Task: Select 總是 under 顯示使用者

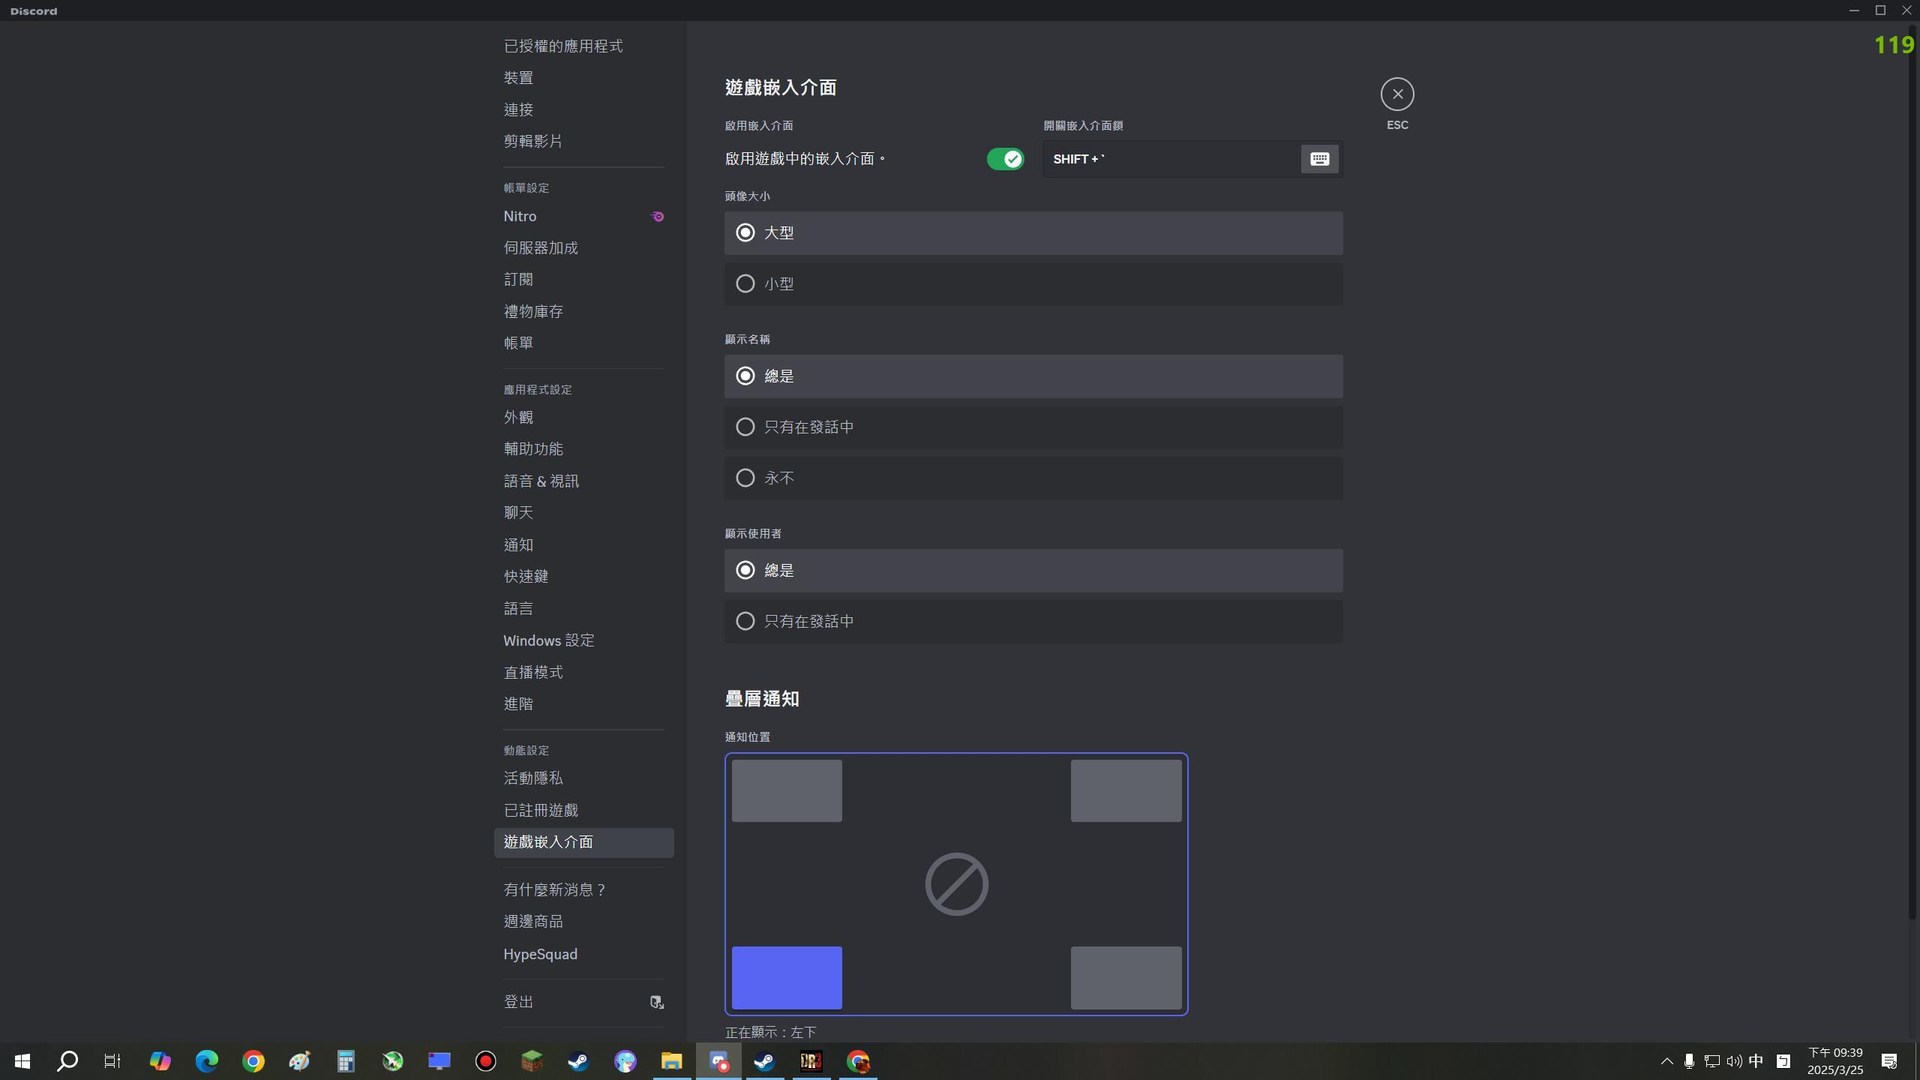Action: tap(1033, 570)
